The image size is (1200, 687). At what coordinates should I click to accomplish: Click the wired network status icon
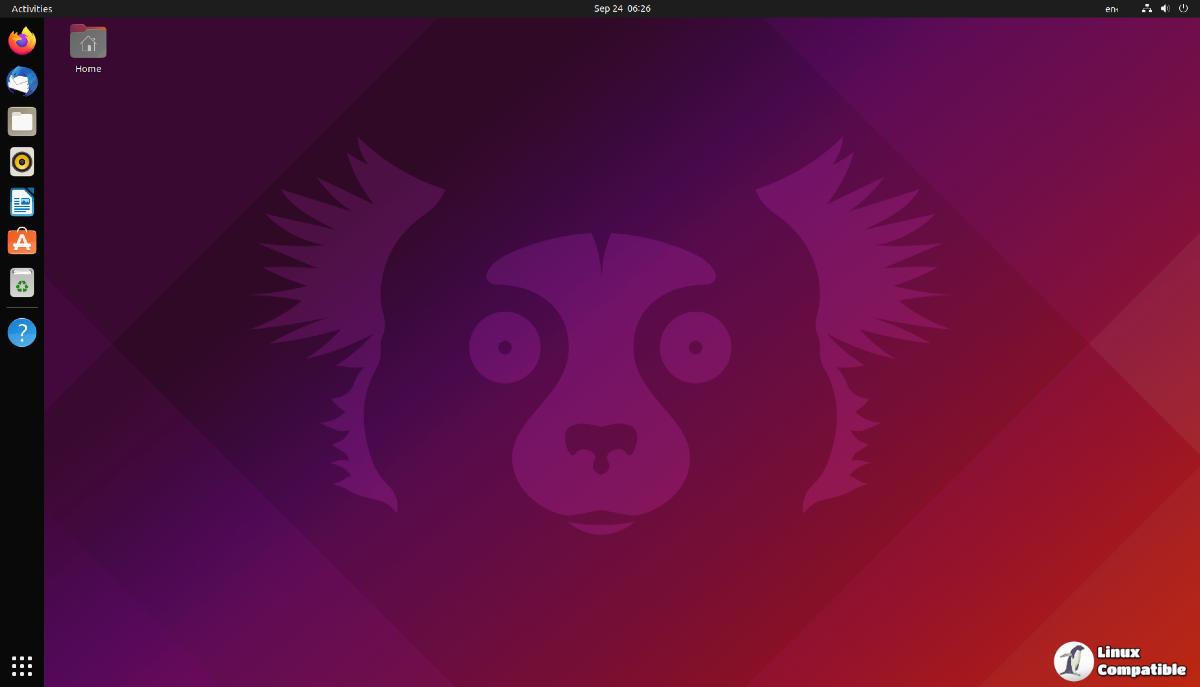click(1147, 9)
